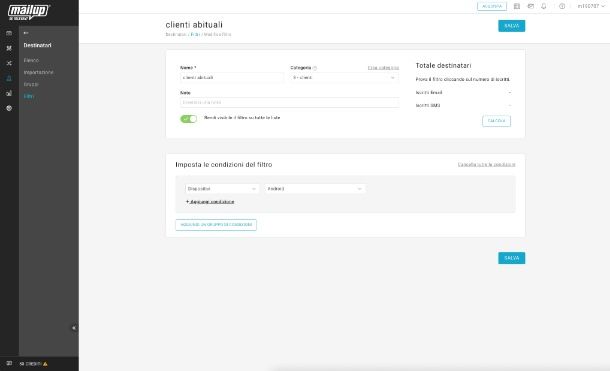Collapse the sidebar with the arrow
The height and width of the screenshot is (371, 610).
pos(74,328)
